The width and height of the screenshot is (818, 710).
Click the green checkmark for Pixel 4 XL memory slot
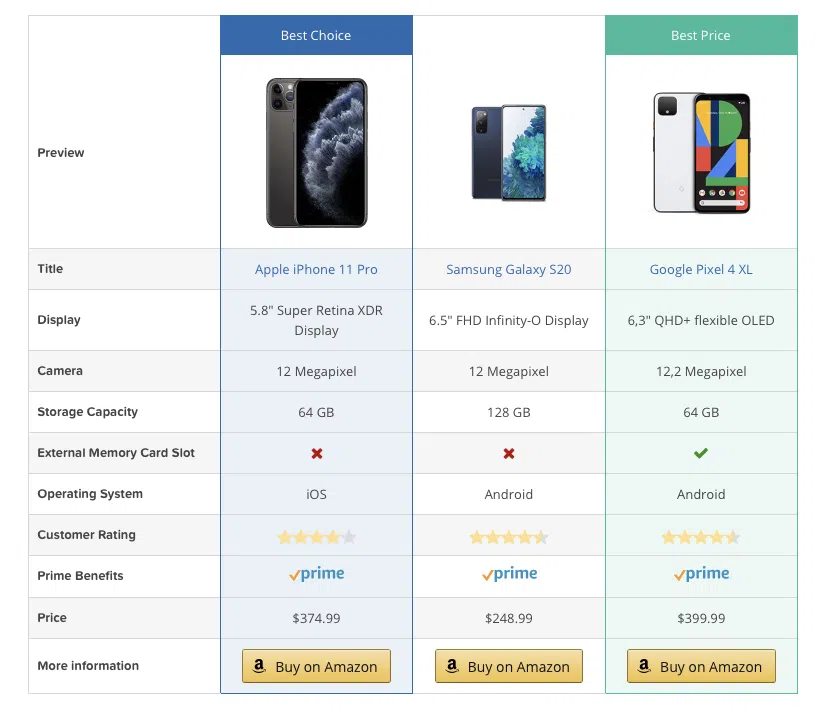coord(701,453)
